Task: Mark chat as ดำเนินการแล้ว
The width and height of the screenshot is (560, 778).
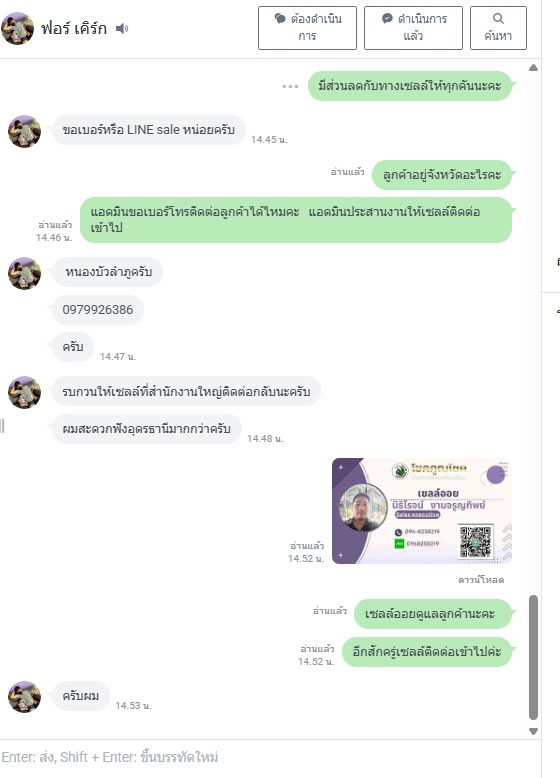Action: (413, 28)
